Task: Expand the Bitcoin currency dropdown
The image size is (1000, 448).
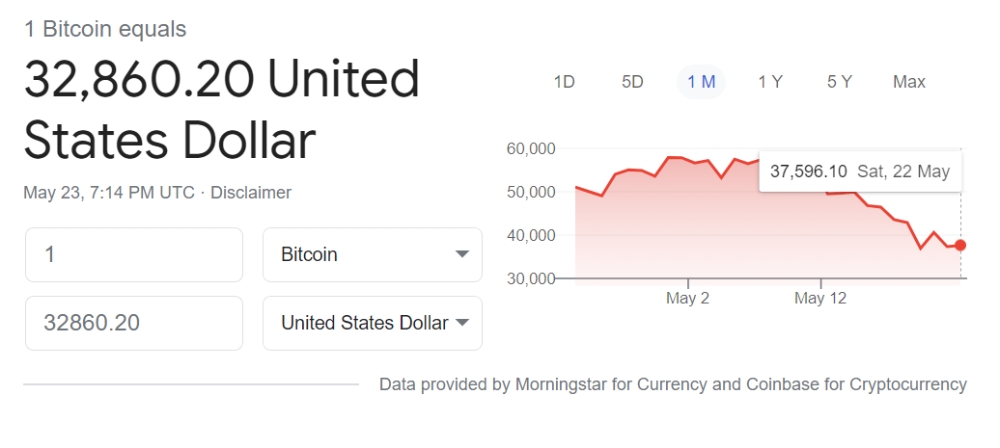Action: click(372, 255)
